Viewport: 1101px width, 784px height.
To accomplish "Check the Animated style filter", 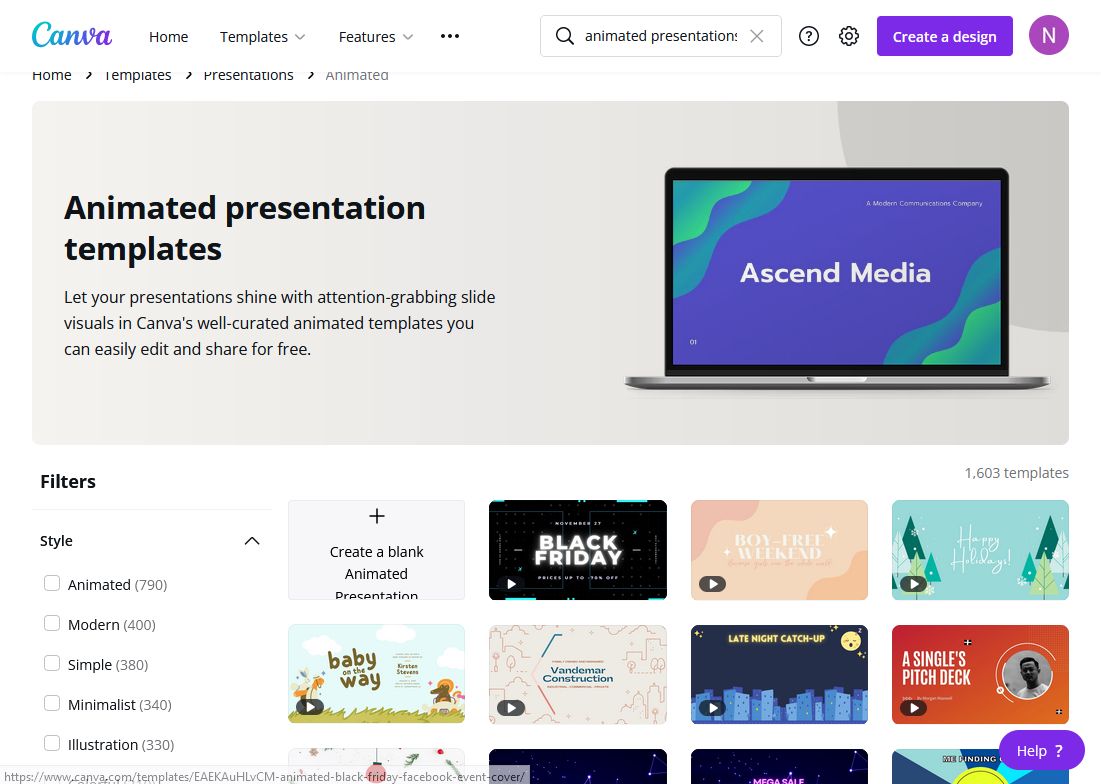I will click(52, 583).
